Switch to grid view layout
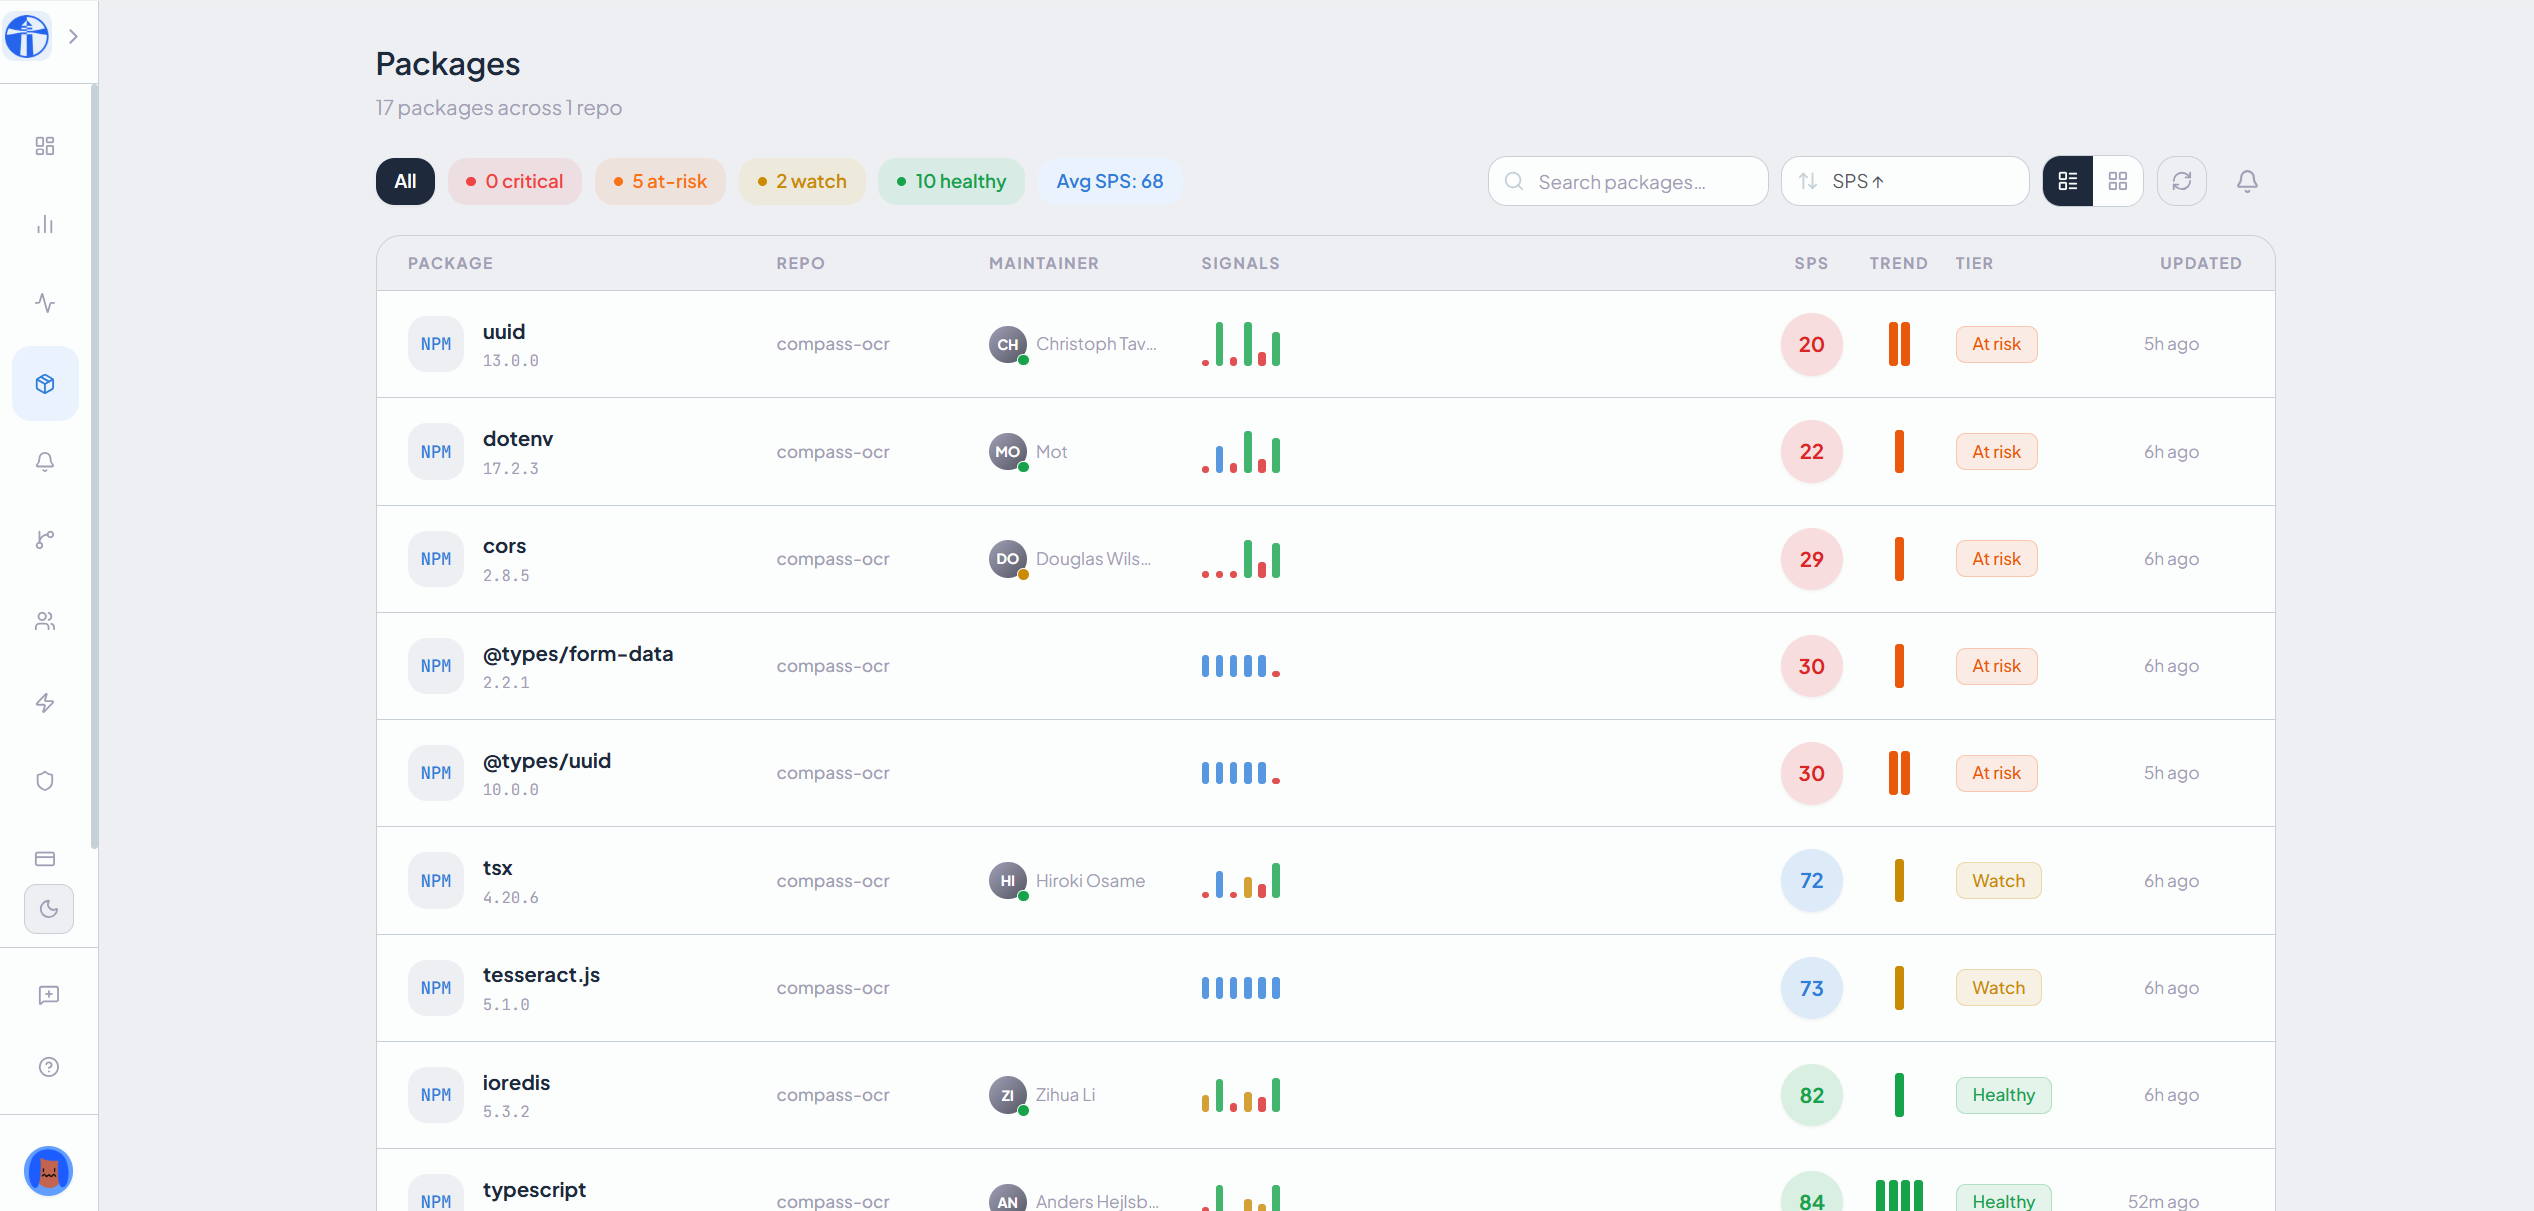2534x1211 pixels. pyautogui.click(x=2118, y=182)
